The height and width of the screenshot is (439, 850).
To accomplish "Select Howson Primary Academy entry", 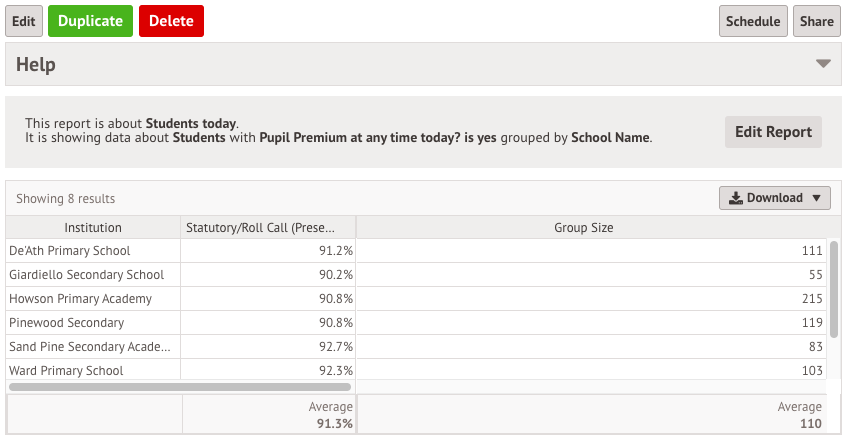I will 416,299.
